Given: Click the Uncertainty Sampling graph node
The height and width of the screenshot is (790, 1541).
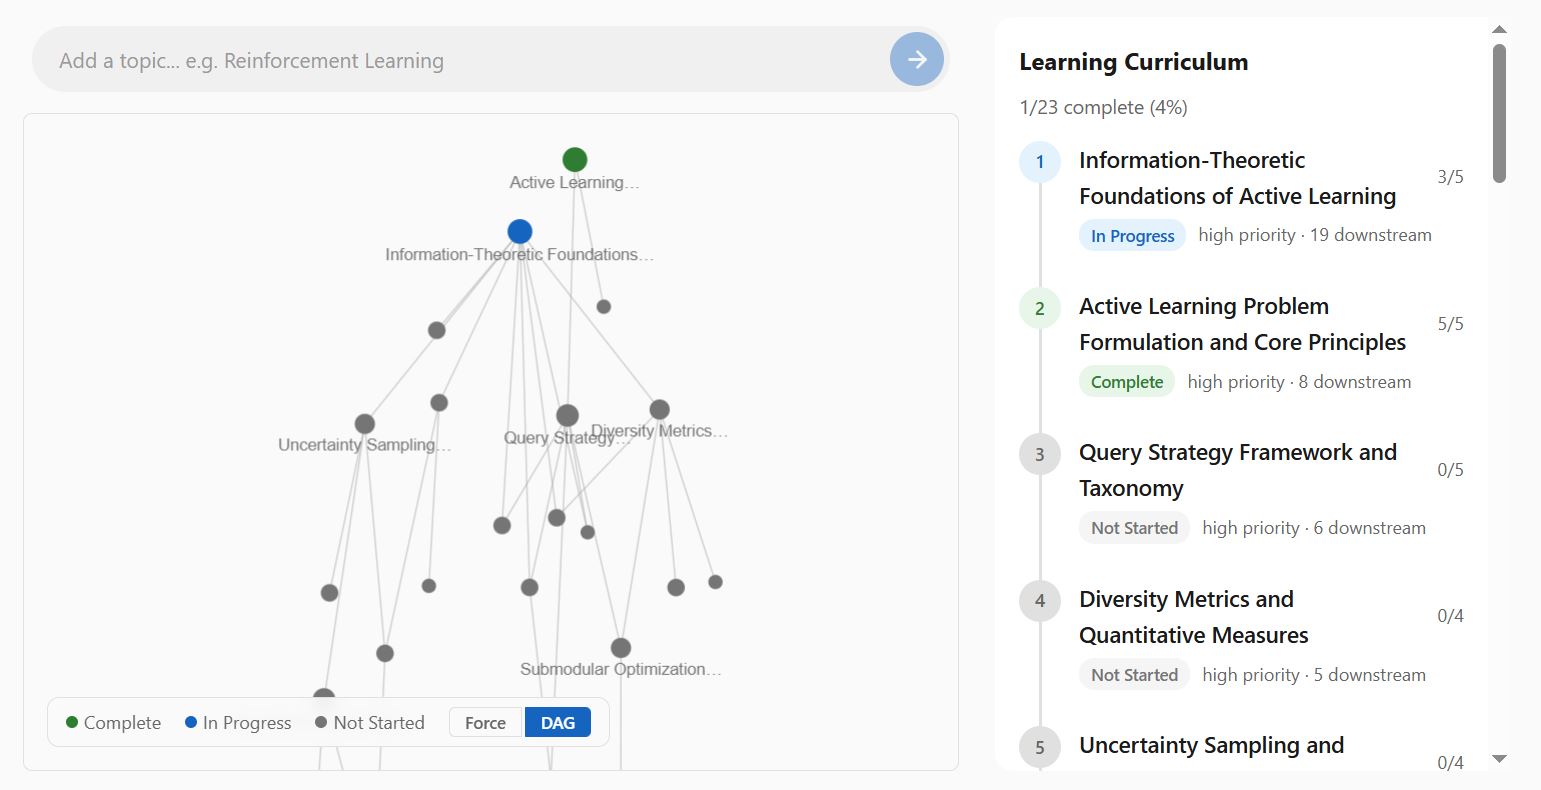Looking at the screenshot, I should (365, 424).
